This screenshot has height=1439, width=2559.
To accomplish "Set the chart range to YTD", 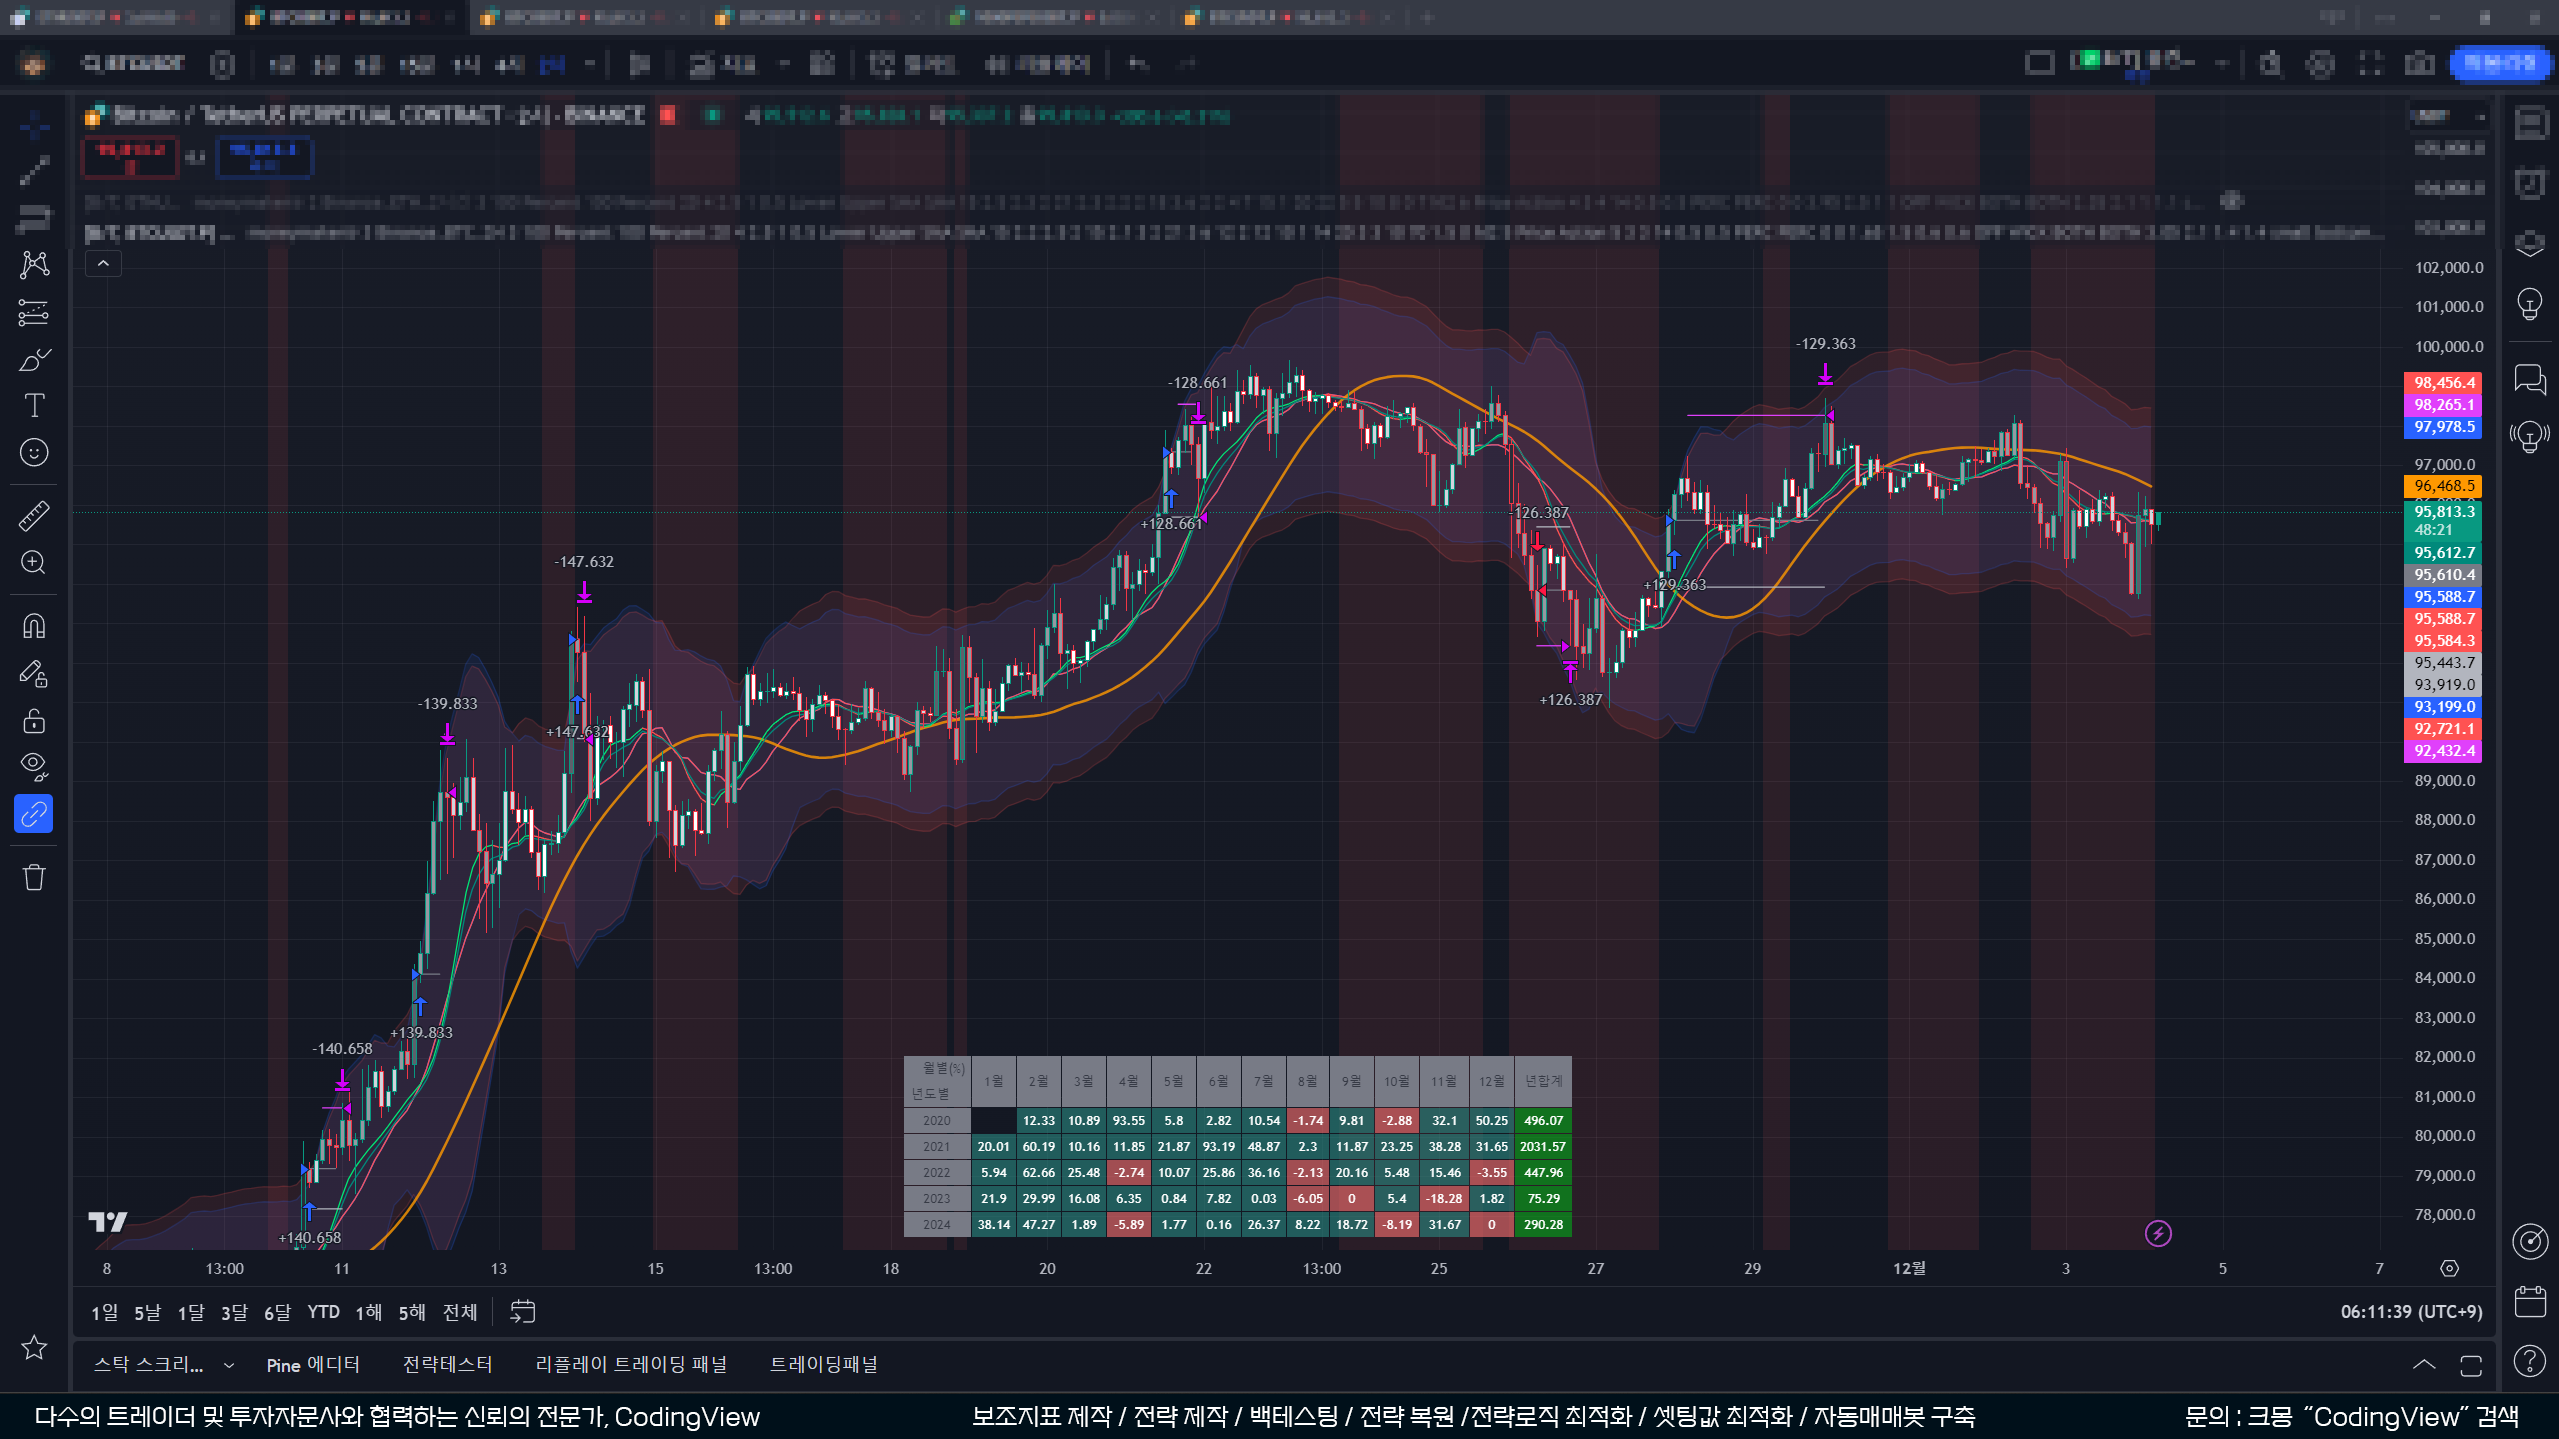I will [x=323, y=1312].
